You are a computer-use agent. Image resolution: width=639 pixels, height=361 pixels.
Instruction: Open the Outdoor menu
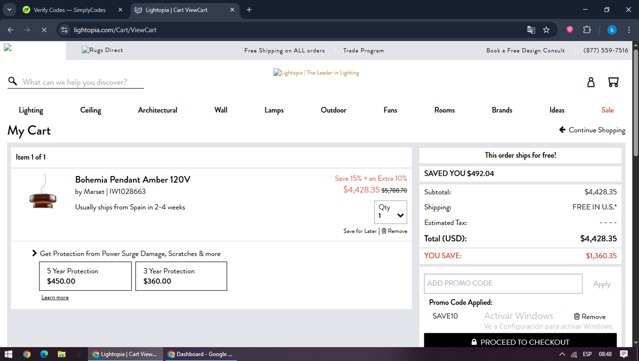(x=333, y=110)
